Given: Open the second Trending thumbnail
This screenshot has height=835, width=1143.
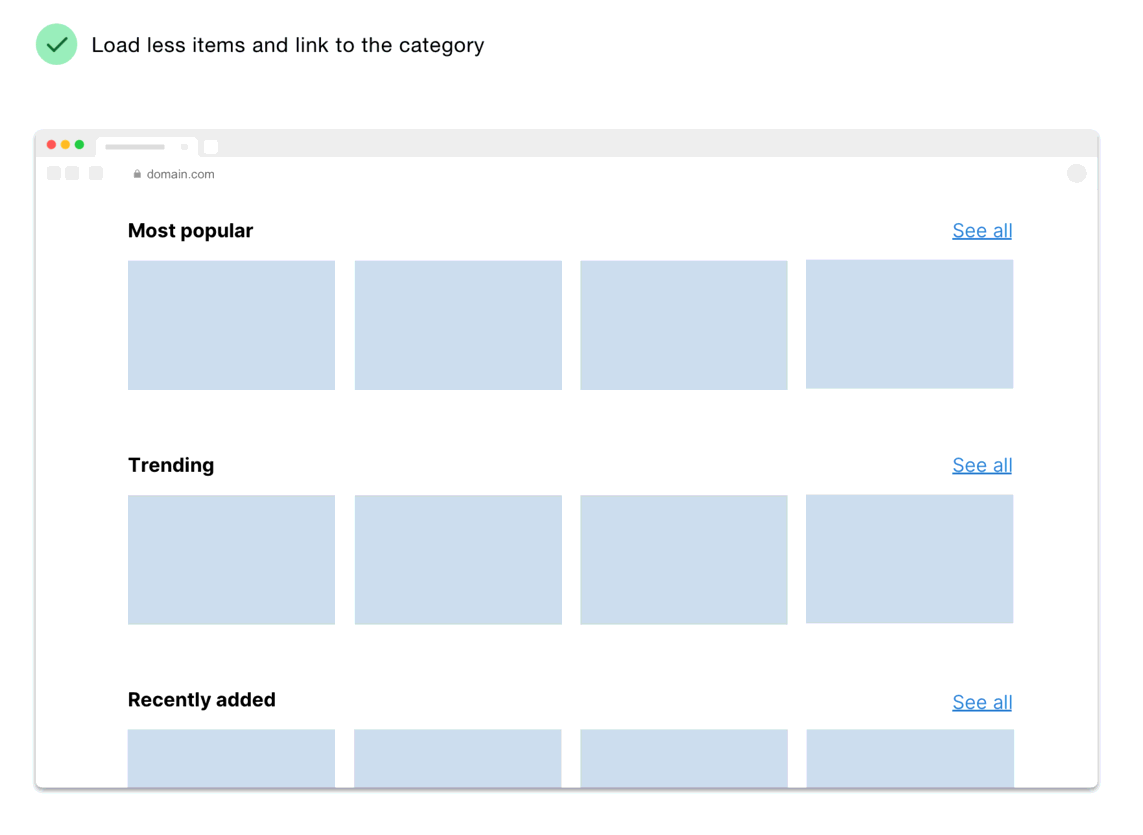Looking at the screenshot, I should click(x=458, y=559).
